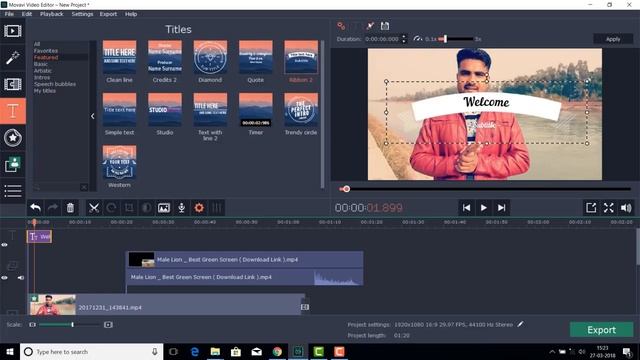Viewport: 640px width, 360px height.
Task: Open the File menu
Action: point(9,14)
